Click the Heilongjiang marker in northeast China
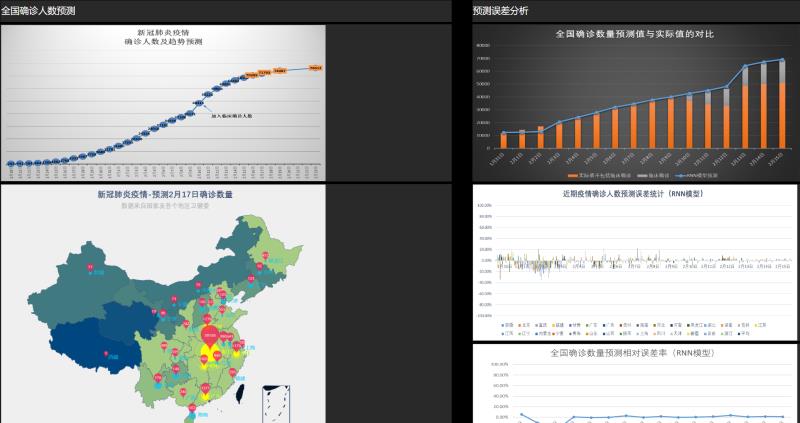800x423 pixels. (265, 257)
